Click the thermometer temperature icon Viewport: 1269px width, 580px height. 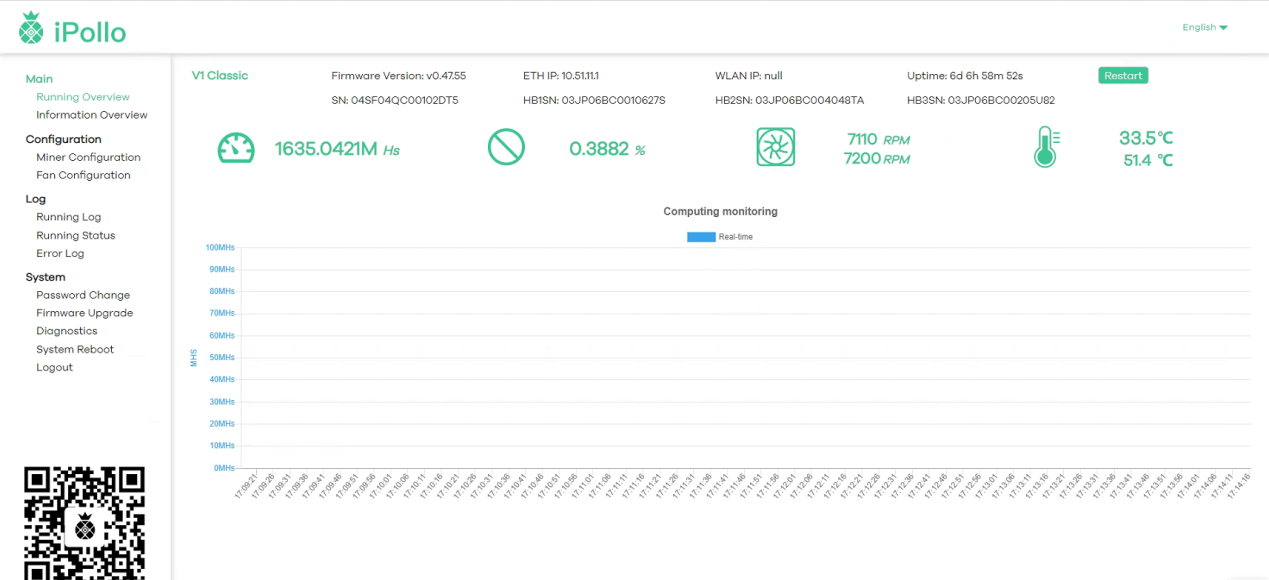1045,149
